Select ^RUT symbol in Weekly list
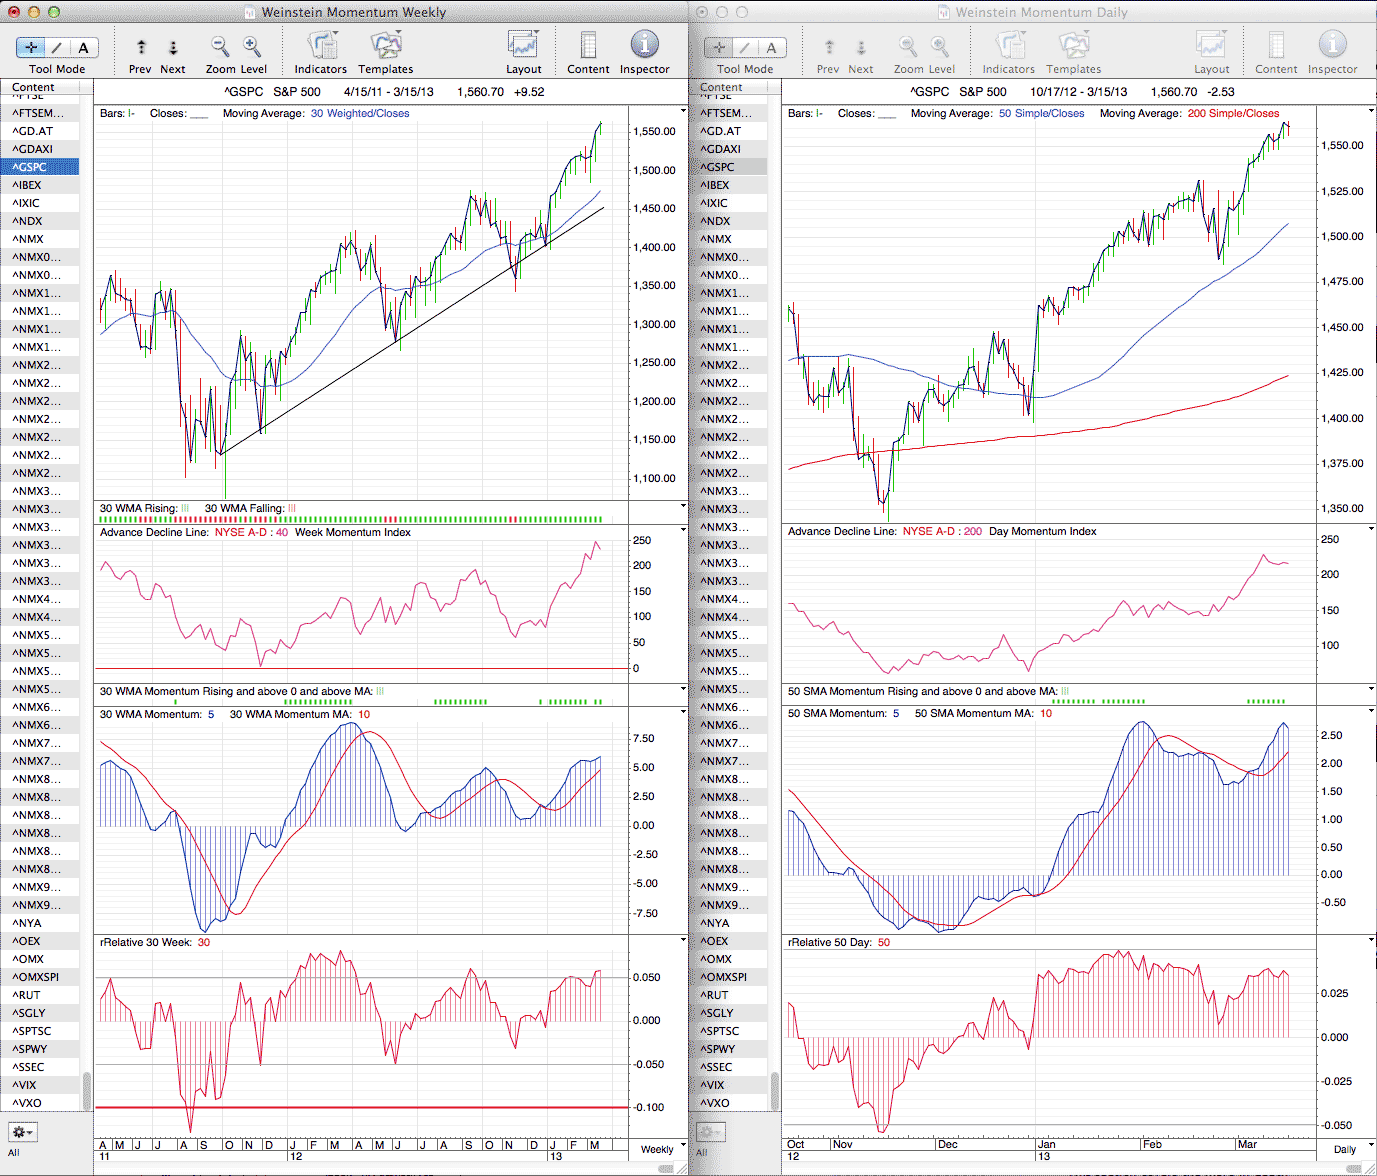The height and width of the screenshot is (1176, 1377). [x=40, y=995]
